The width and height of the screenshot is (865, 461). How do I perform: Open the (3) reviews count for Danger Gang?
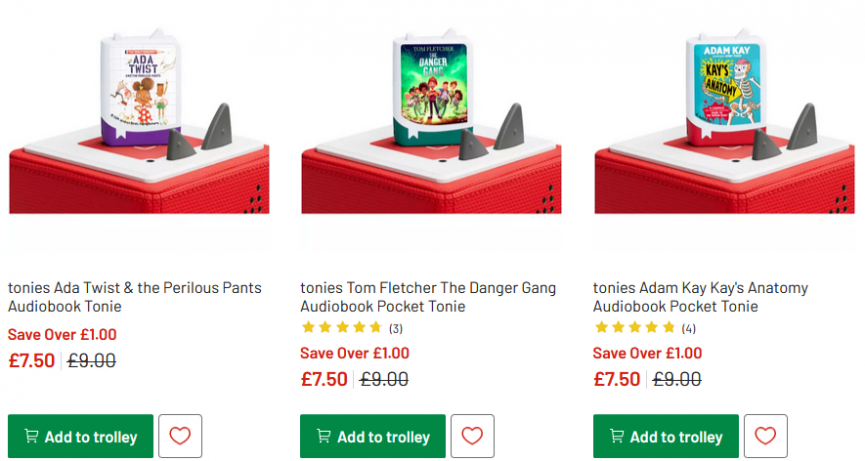click(396, 328)
